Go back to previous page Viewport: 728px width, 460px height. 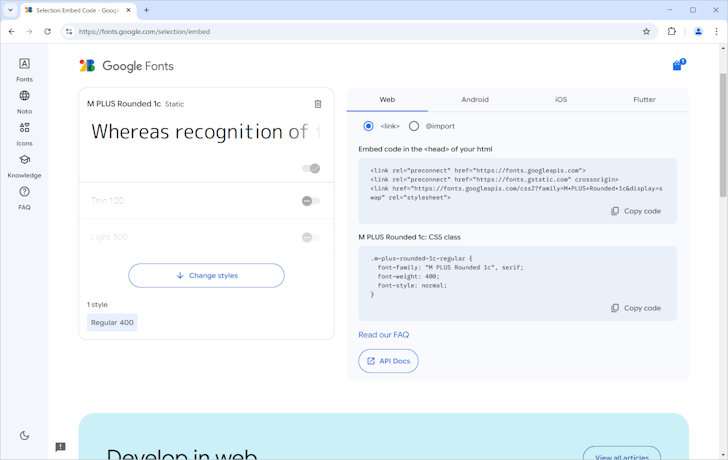tap(12, 32)
